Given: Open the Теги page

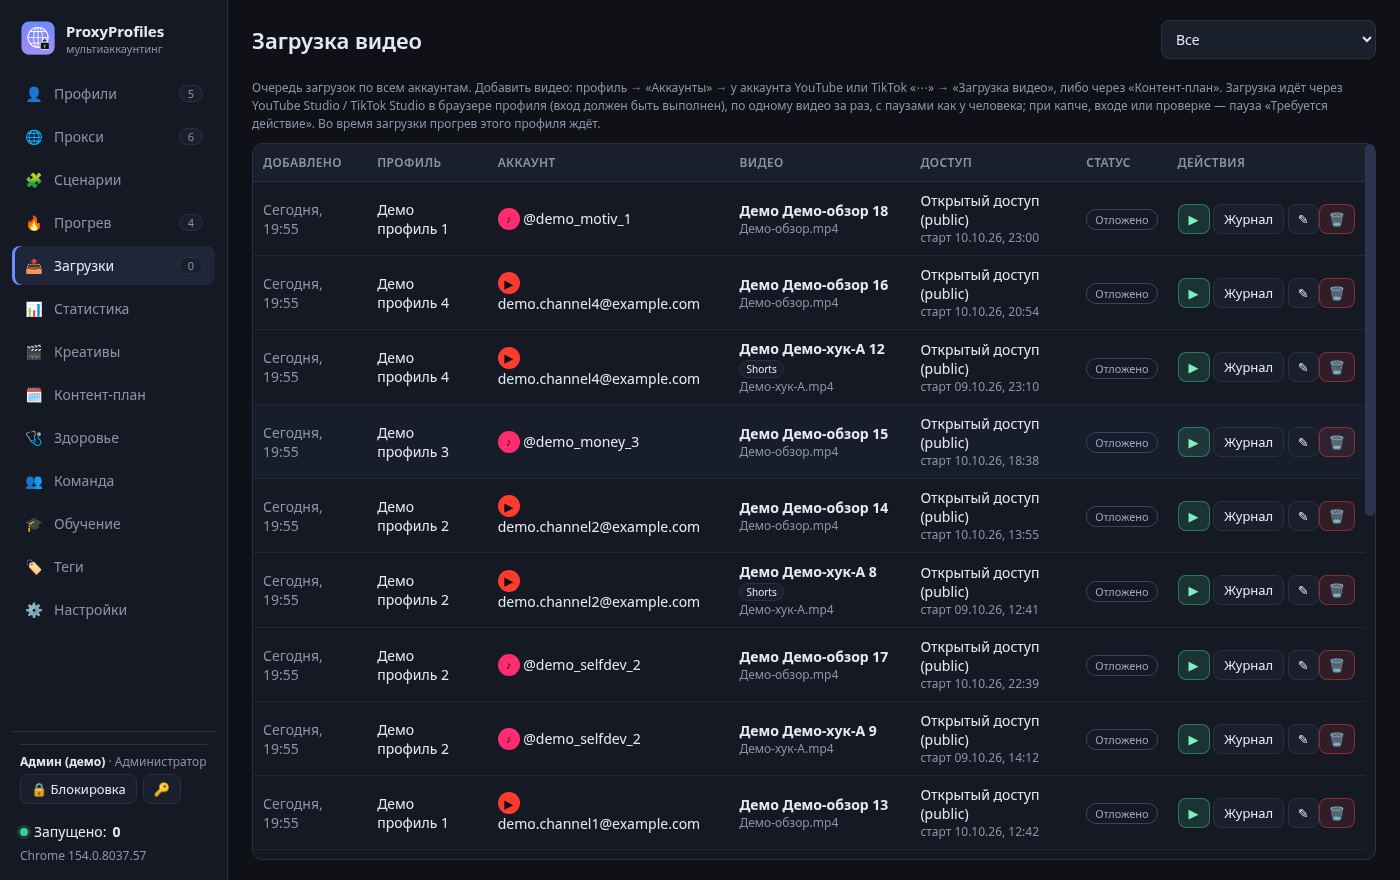Looking at the screenshot, I should (x=113, y=567).
